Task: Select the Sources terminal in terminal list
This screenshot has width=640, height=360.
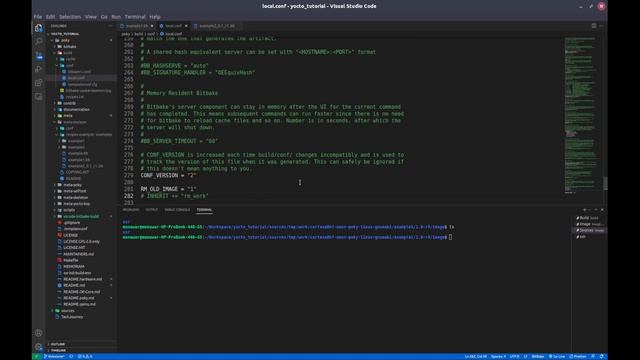Action: pos(589,230)
